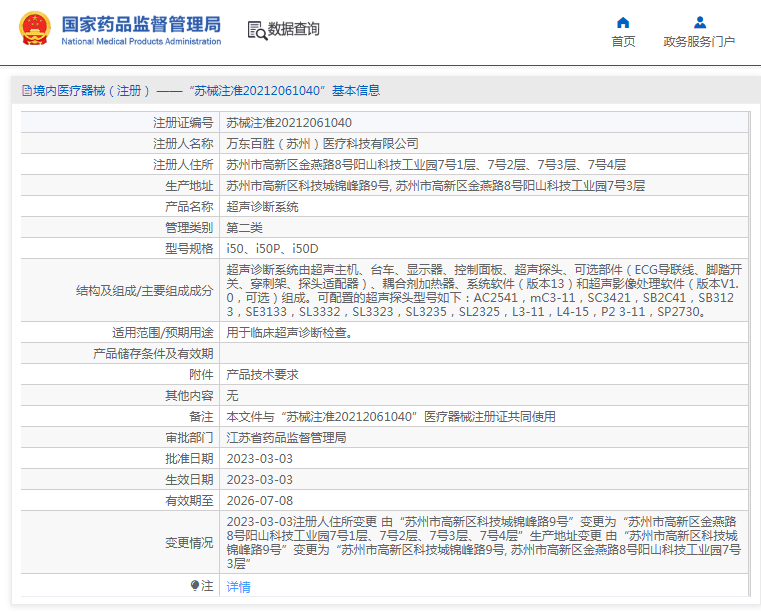Click registrant name 万东百胜（苏州）医疗科技有限公司
761x614 pixels.
[x=322, y=144]
